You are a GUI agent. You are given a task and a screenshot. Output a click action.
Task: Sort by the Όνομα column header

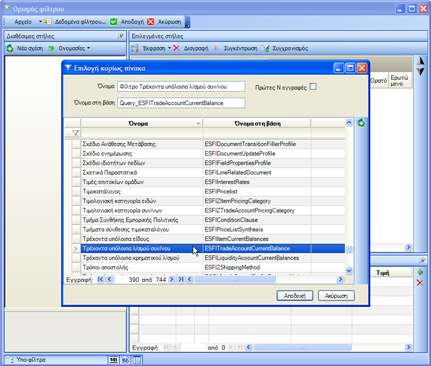click(141, 124)
